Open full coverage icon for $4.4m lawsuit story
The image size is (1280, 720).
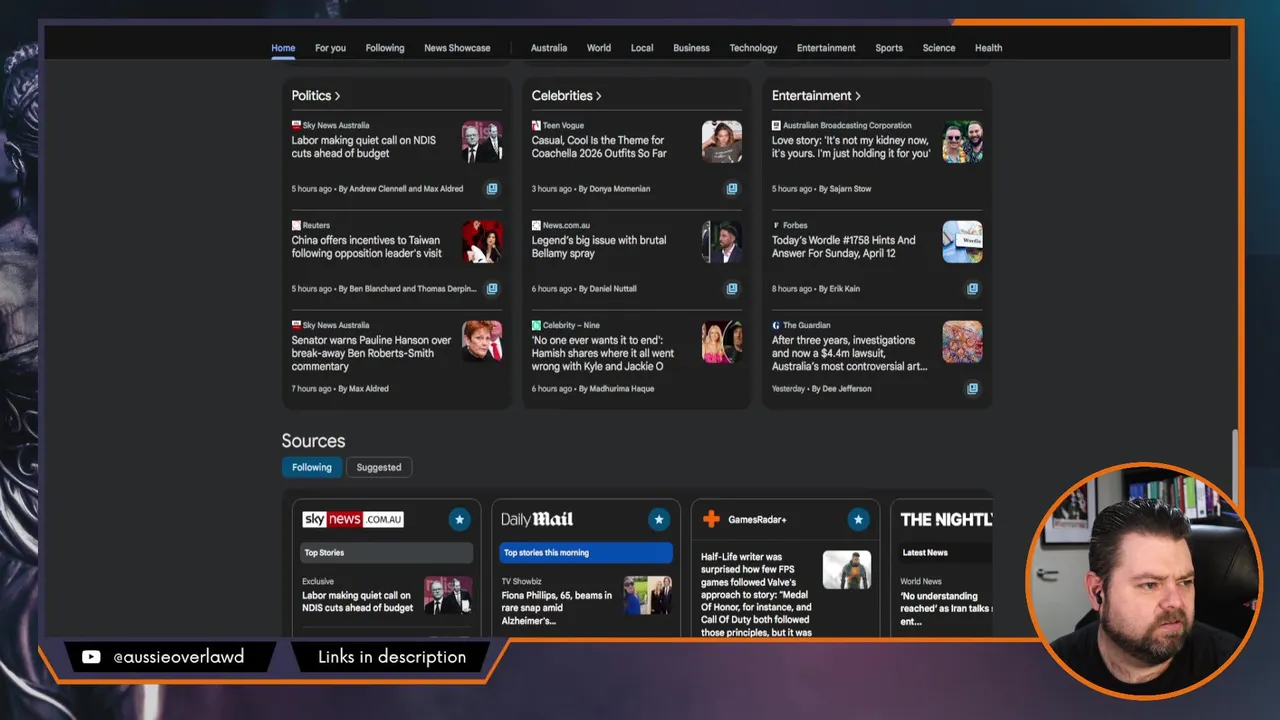tap(972, 388)
